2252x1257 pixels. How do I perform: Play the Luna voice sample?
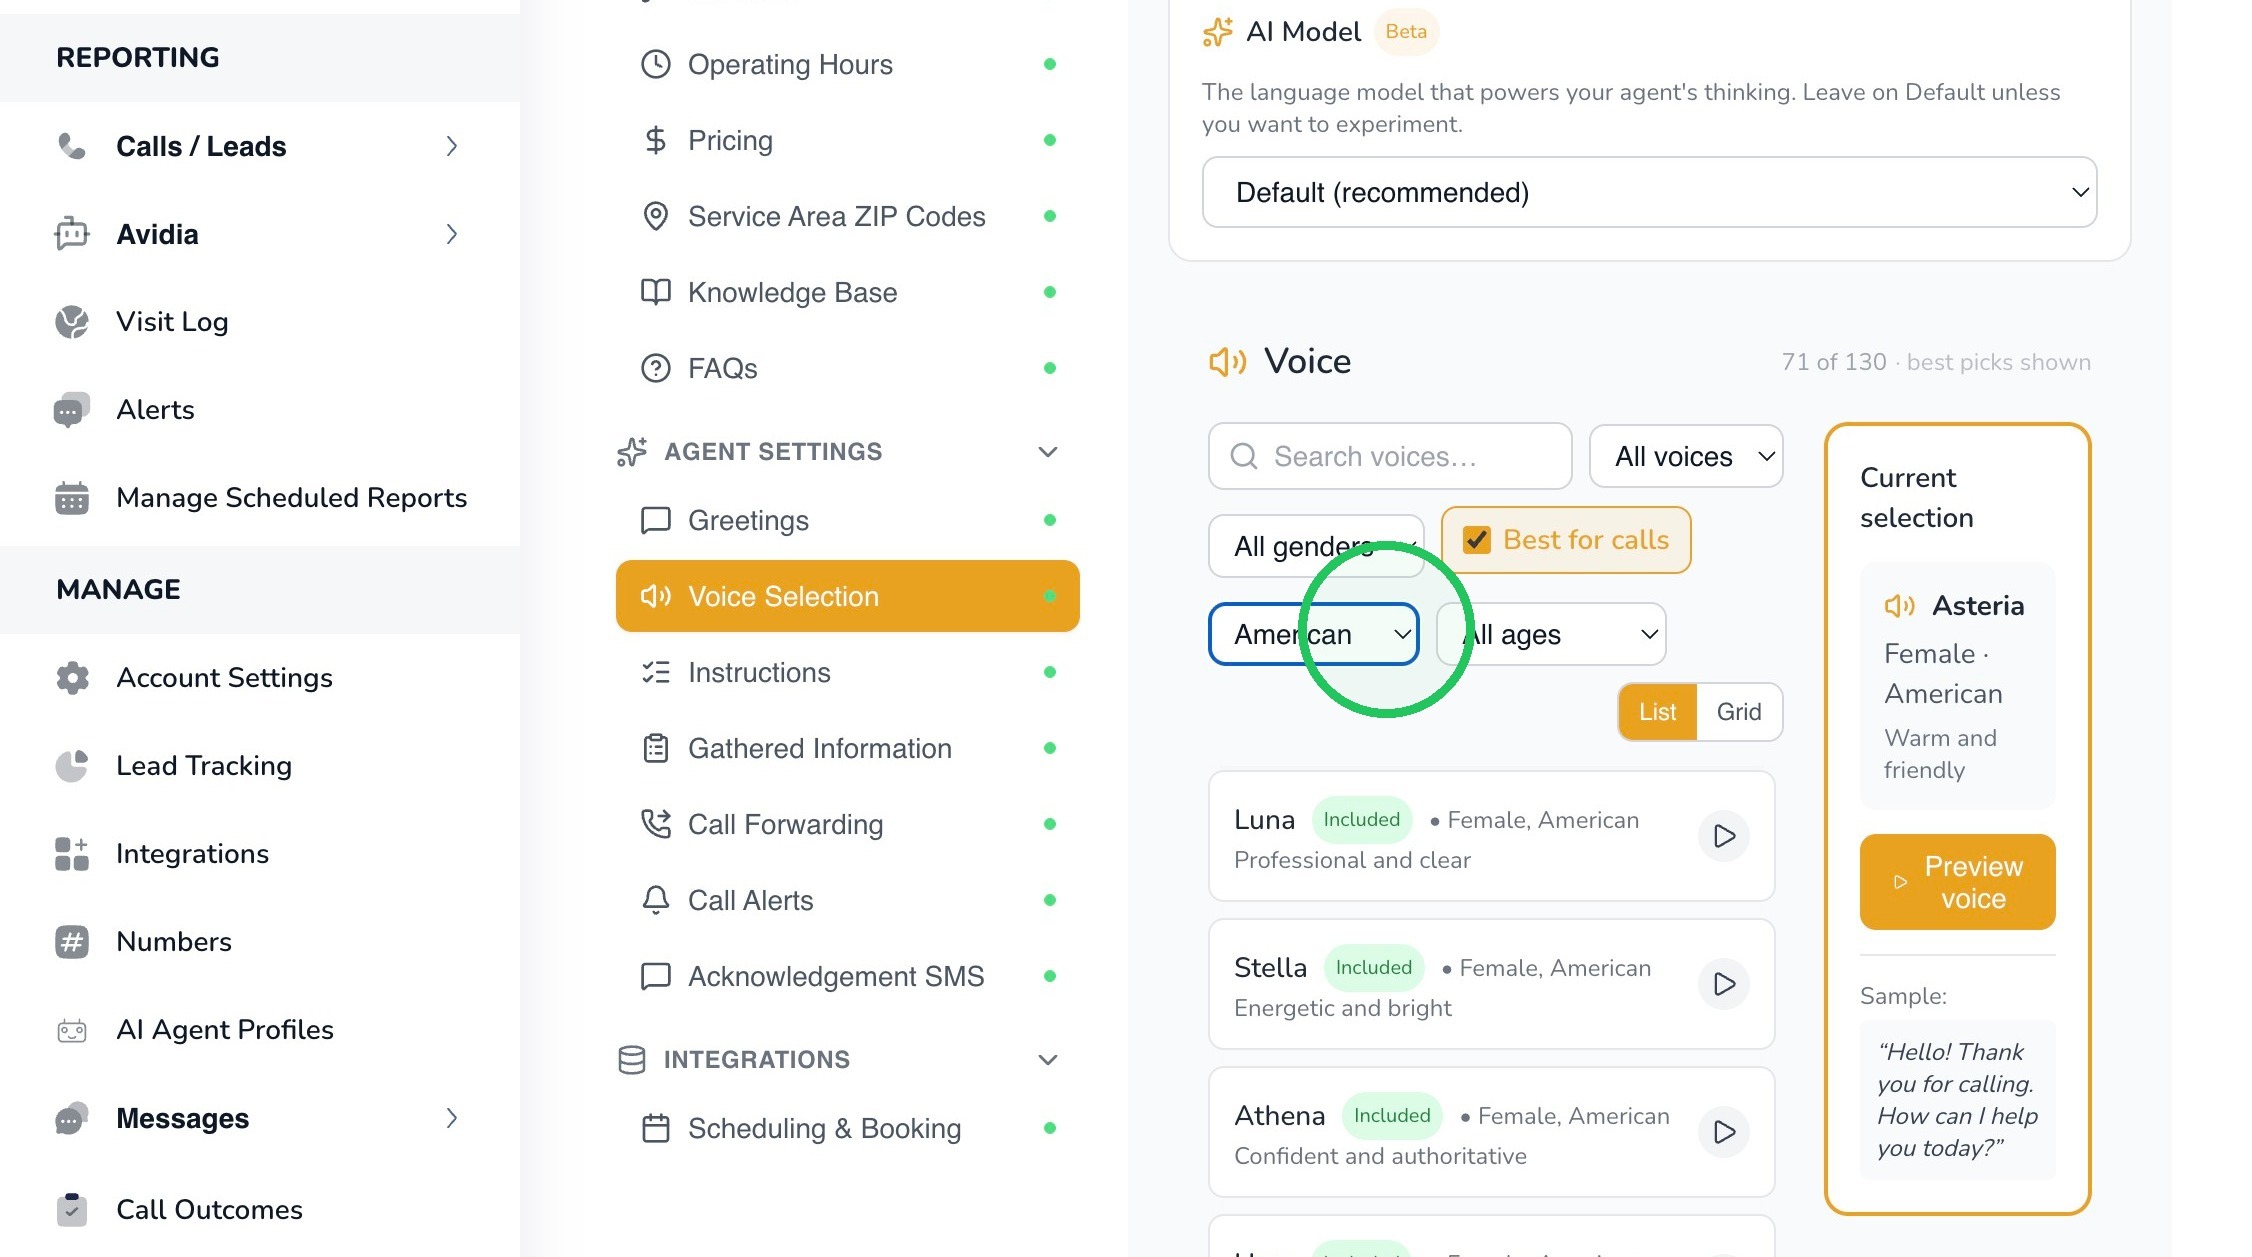coord(1724,836)
